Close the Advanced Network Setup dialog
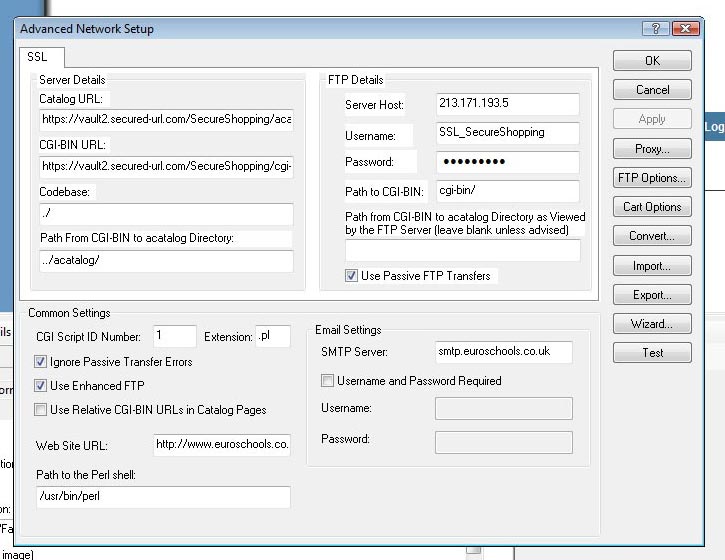Image resolution: width=725 pixels, height=560 pixels. [x=685, y=29]
